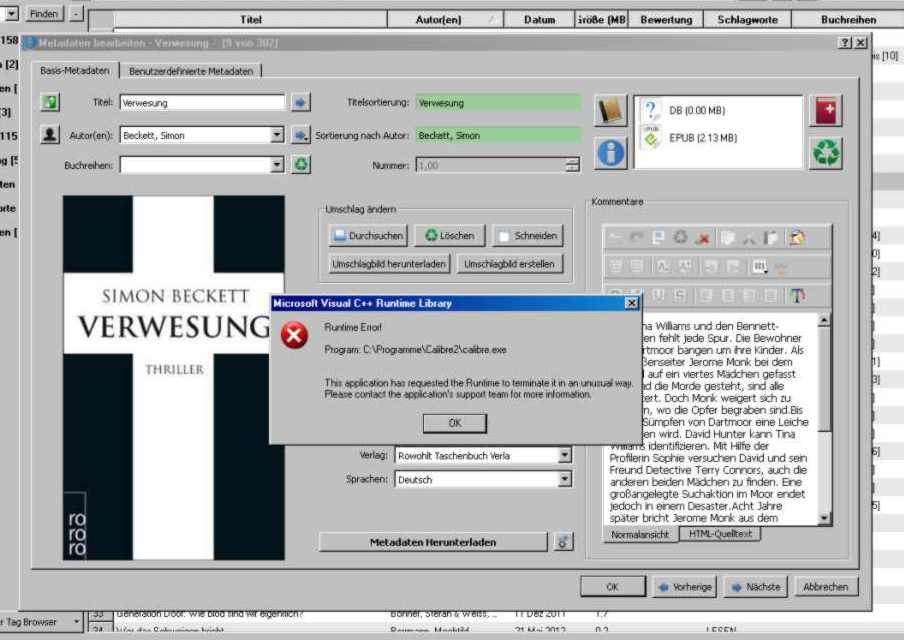Decrease indentation in comments editor

coord(734,266)
